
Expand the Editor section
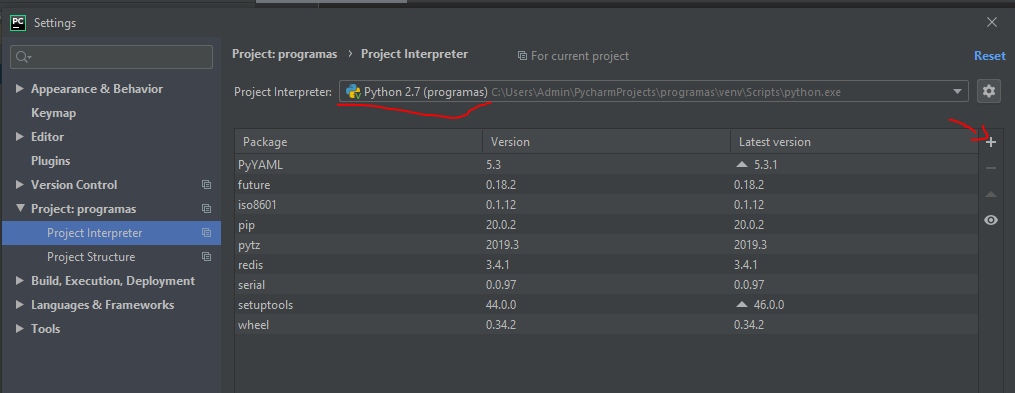pyautogui.click(x=19, y=137)
